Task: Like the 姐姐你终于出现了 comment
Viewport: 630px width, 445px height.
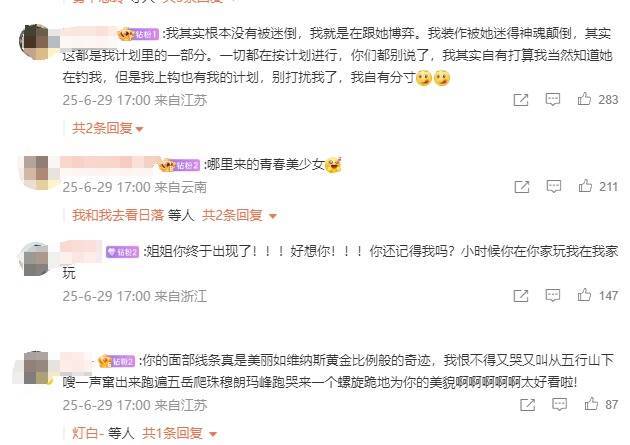Action: tap(584, 295)
